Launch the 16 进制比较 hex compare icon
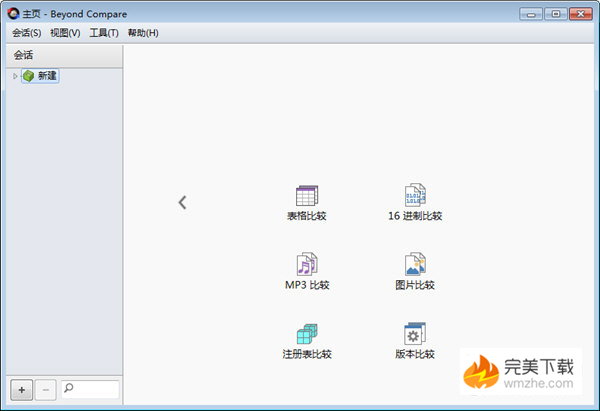600x411 pixels. click(415, 195)
